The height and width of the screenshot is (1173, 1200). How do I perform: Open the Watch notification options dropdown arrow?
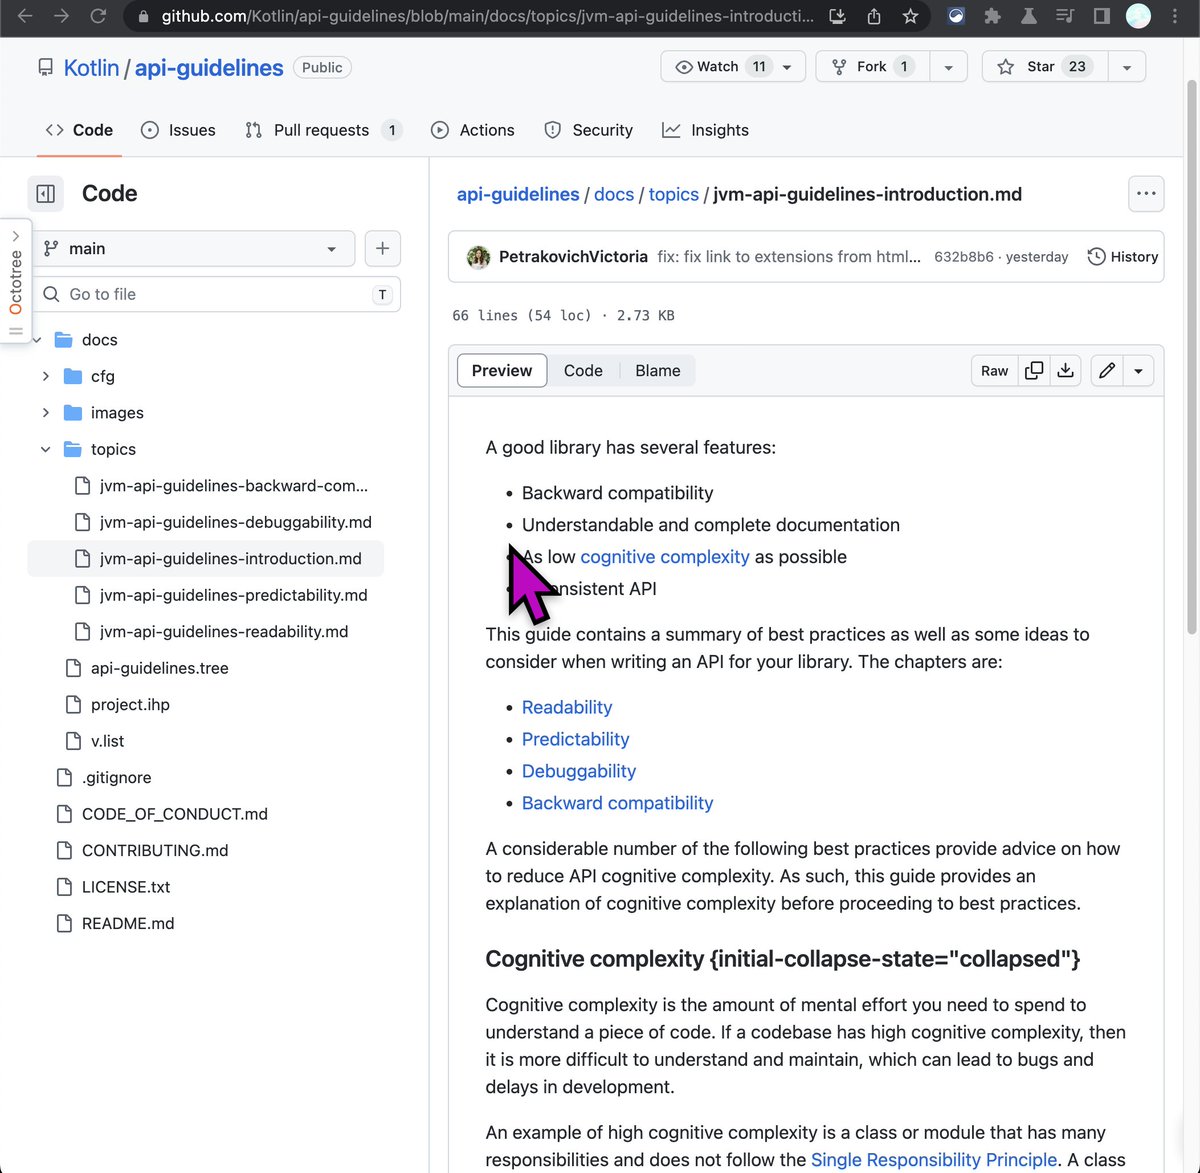pyautogui.click(x=788, y=67)
